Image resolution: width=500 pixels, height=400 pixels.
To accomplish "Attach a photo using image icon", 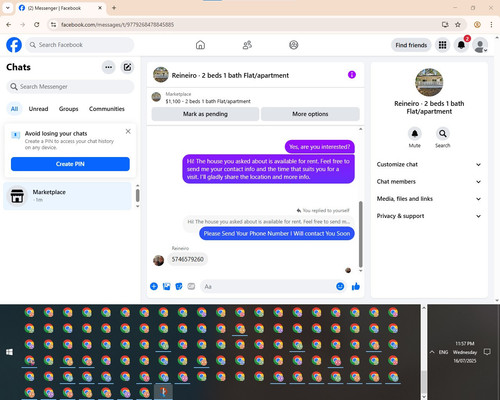I will 166,286.
